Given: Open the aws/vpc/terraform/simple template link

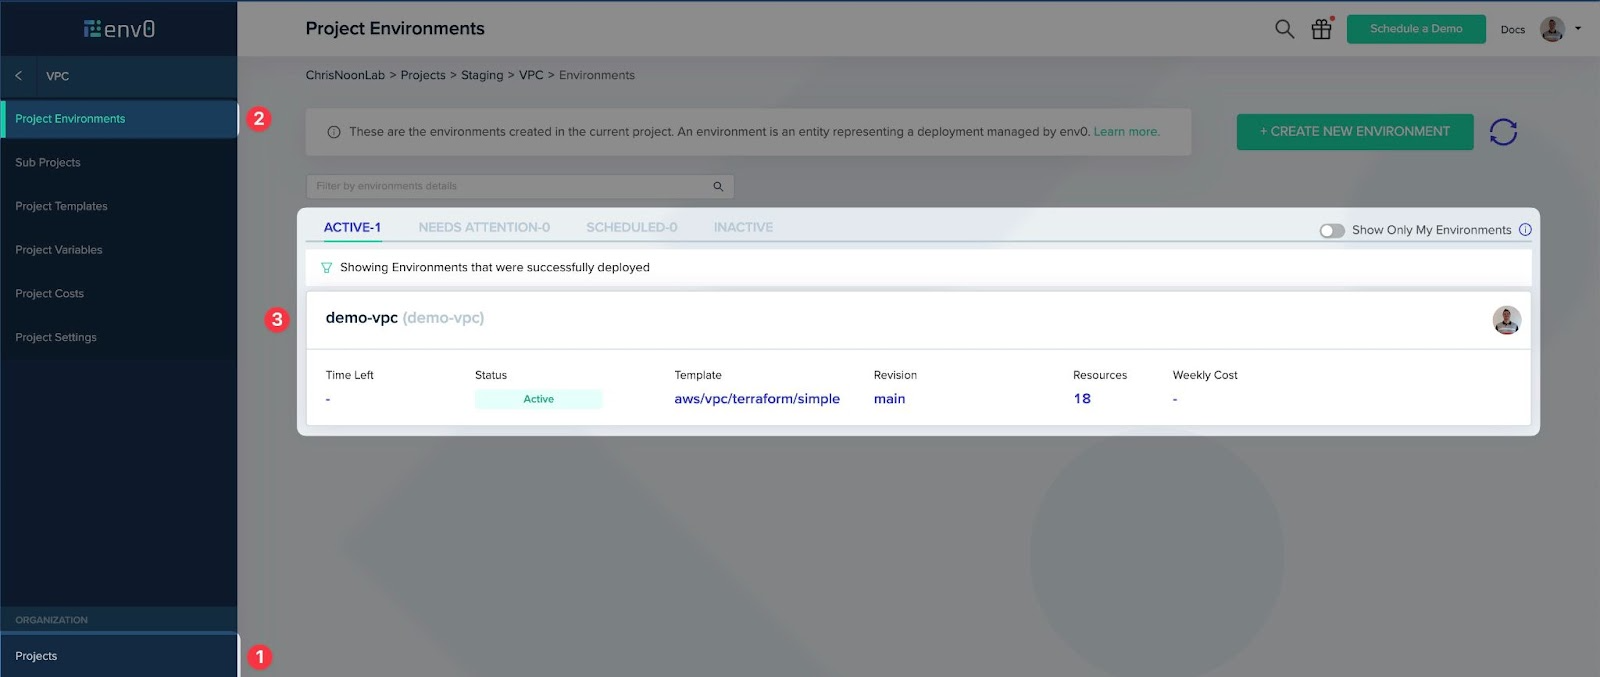Looking at the screenshot, I should pos(756,399).
